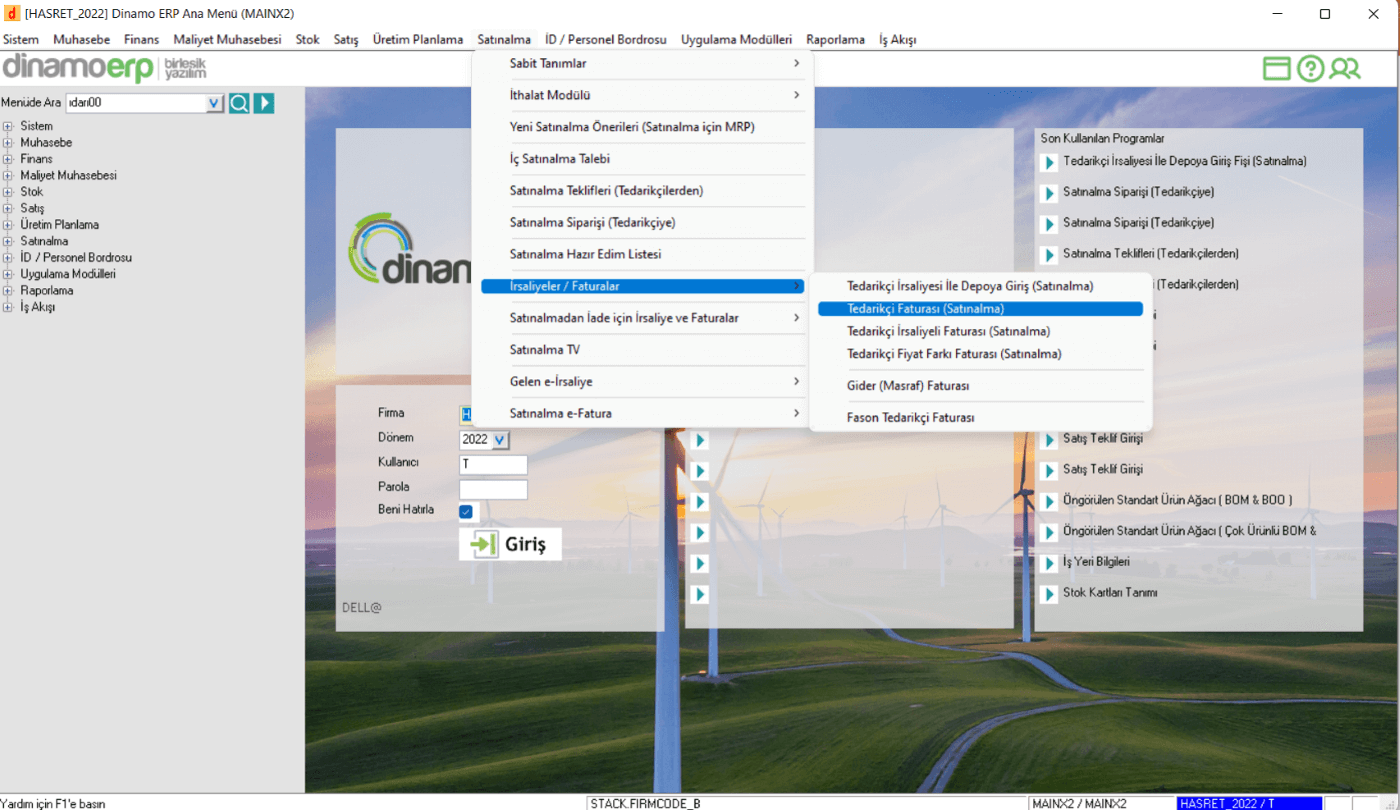Choose Satınalma Hazır Edim Listesi
1400x810 pixels.
[x=643, y=255]
